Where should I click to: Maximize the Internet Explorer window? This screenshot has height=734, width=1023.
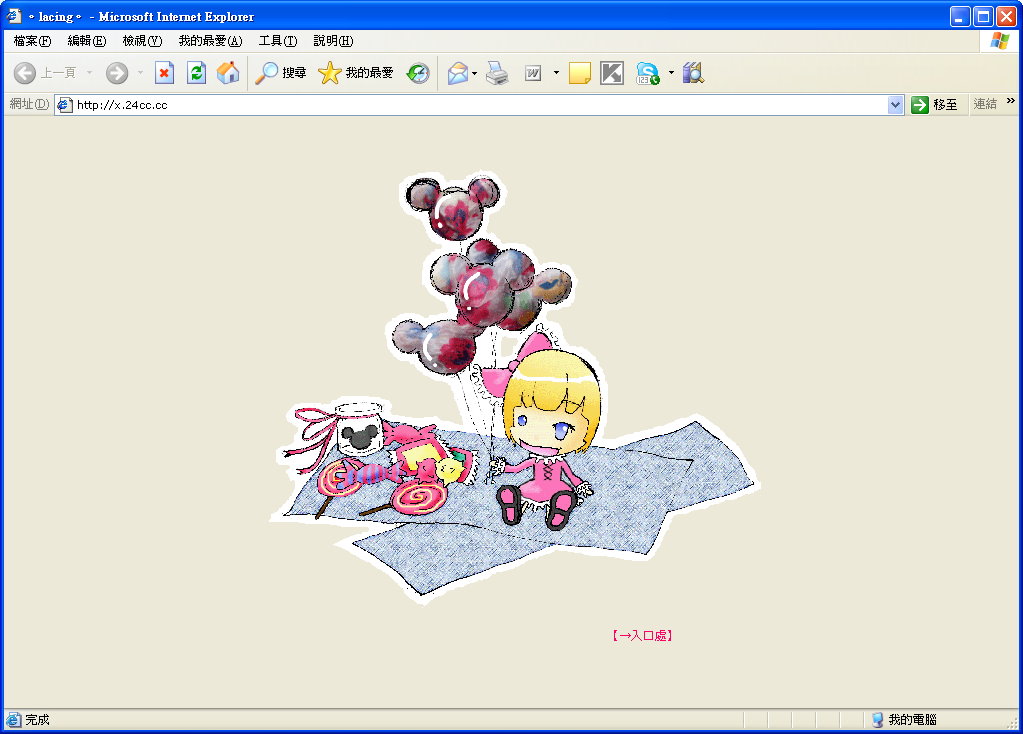983,16
